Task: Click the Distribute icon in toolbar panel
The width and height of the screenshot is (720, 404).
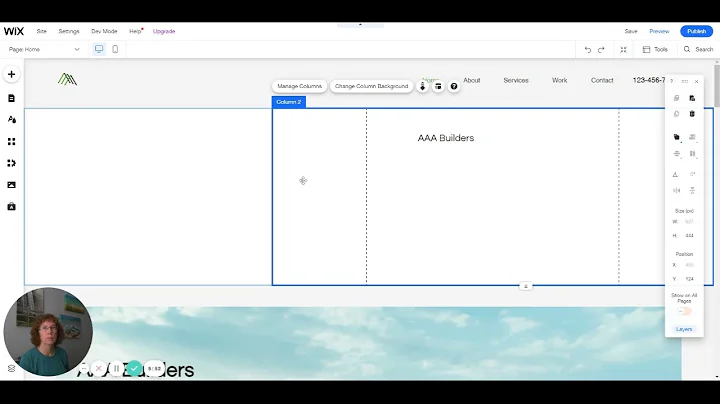Action: pos(676,154)
